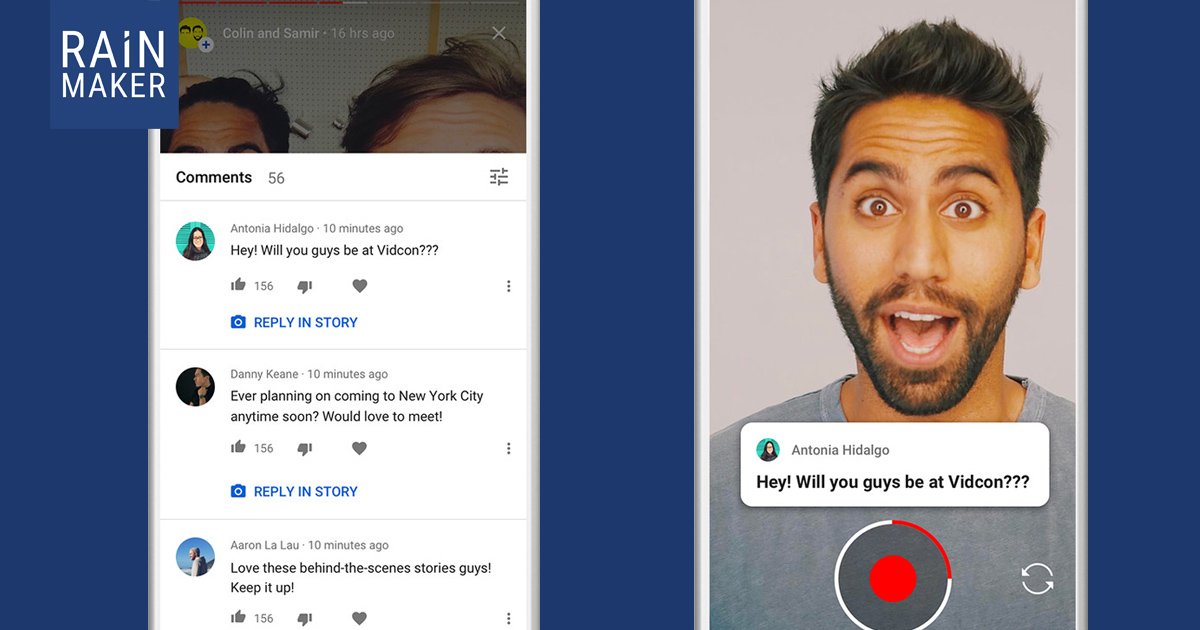Like Antonia Hidalgo's Vidcon comment
Image resolution: width=1200 pixels, height=630 pixels.
point(238,286)
